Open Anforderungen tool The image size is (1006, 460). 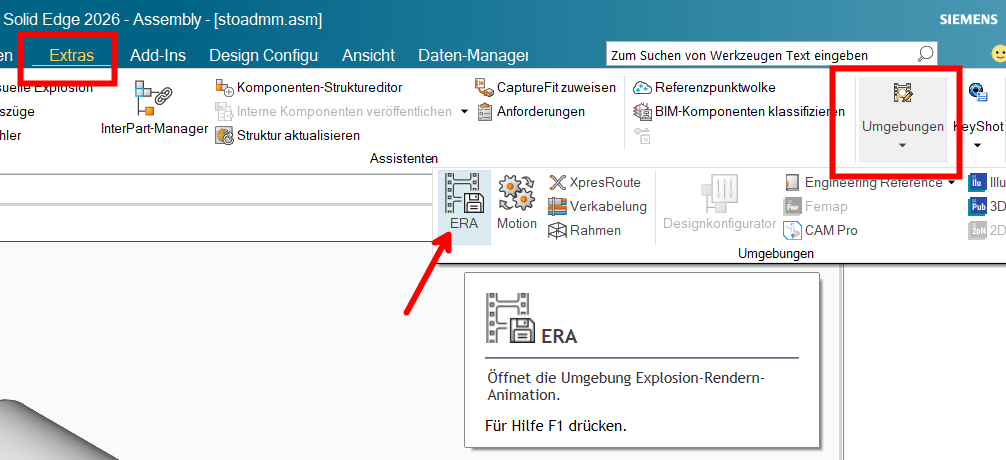[x=530, y=112]
